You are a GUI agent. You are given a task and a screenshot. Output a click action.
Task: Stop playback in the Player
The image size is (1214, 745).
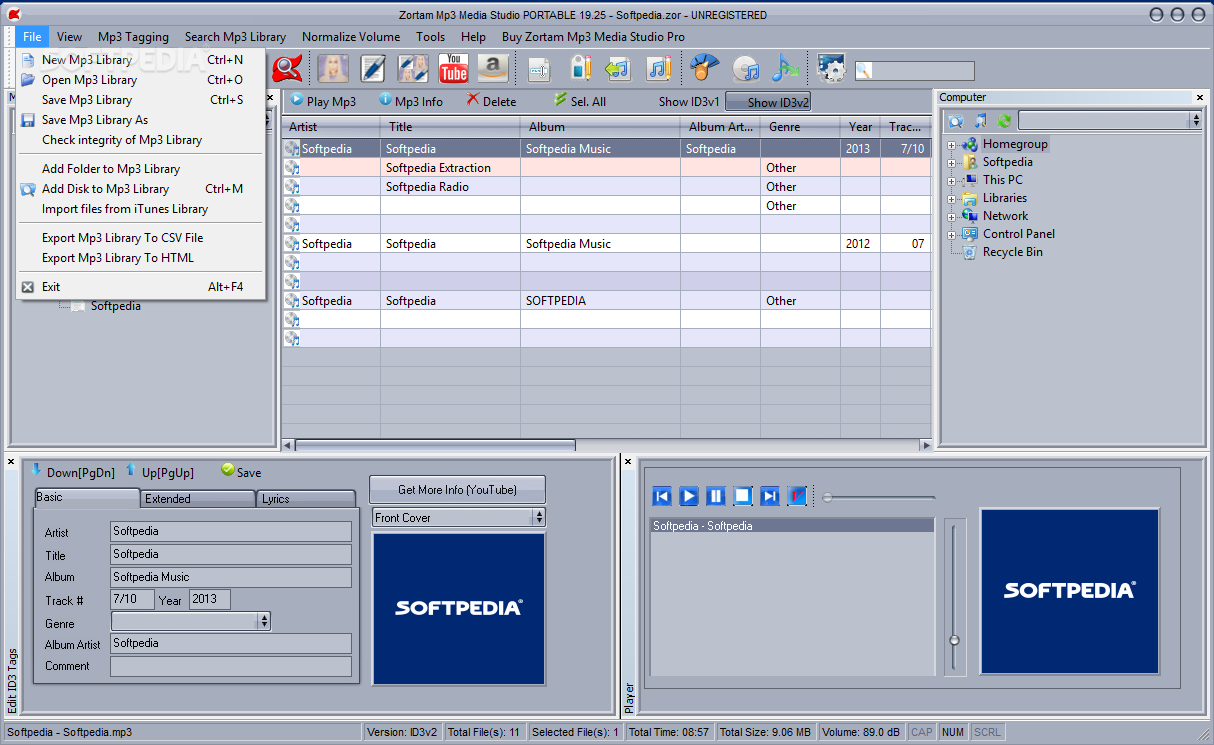(x=743, y=496)
